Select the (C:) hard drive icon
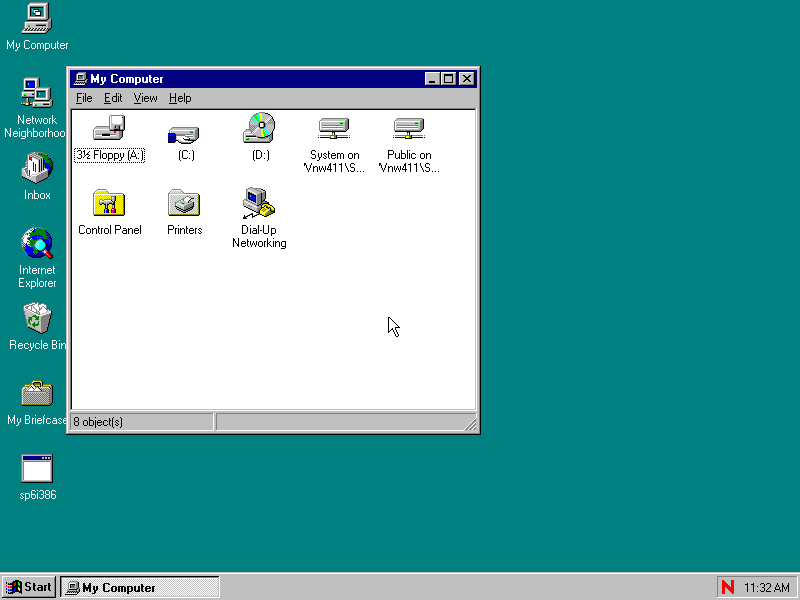The width and height of the screenshot is (800, 600). pos(184,131)
